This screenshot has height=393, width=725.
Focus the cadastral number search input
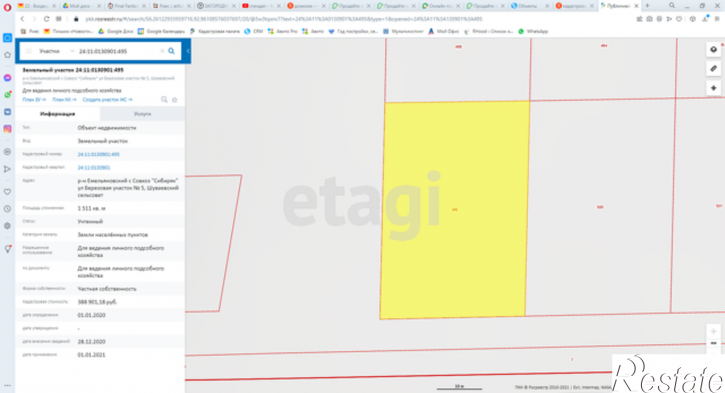coord(118,51)
